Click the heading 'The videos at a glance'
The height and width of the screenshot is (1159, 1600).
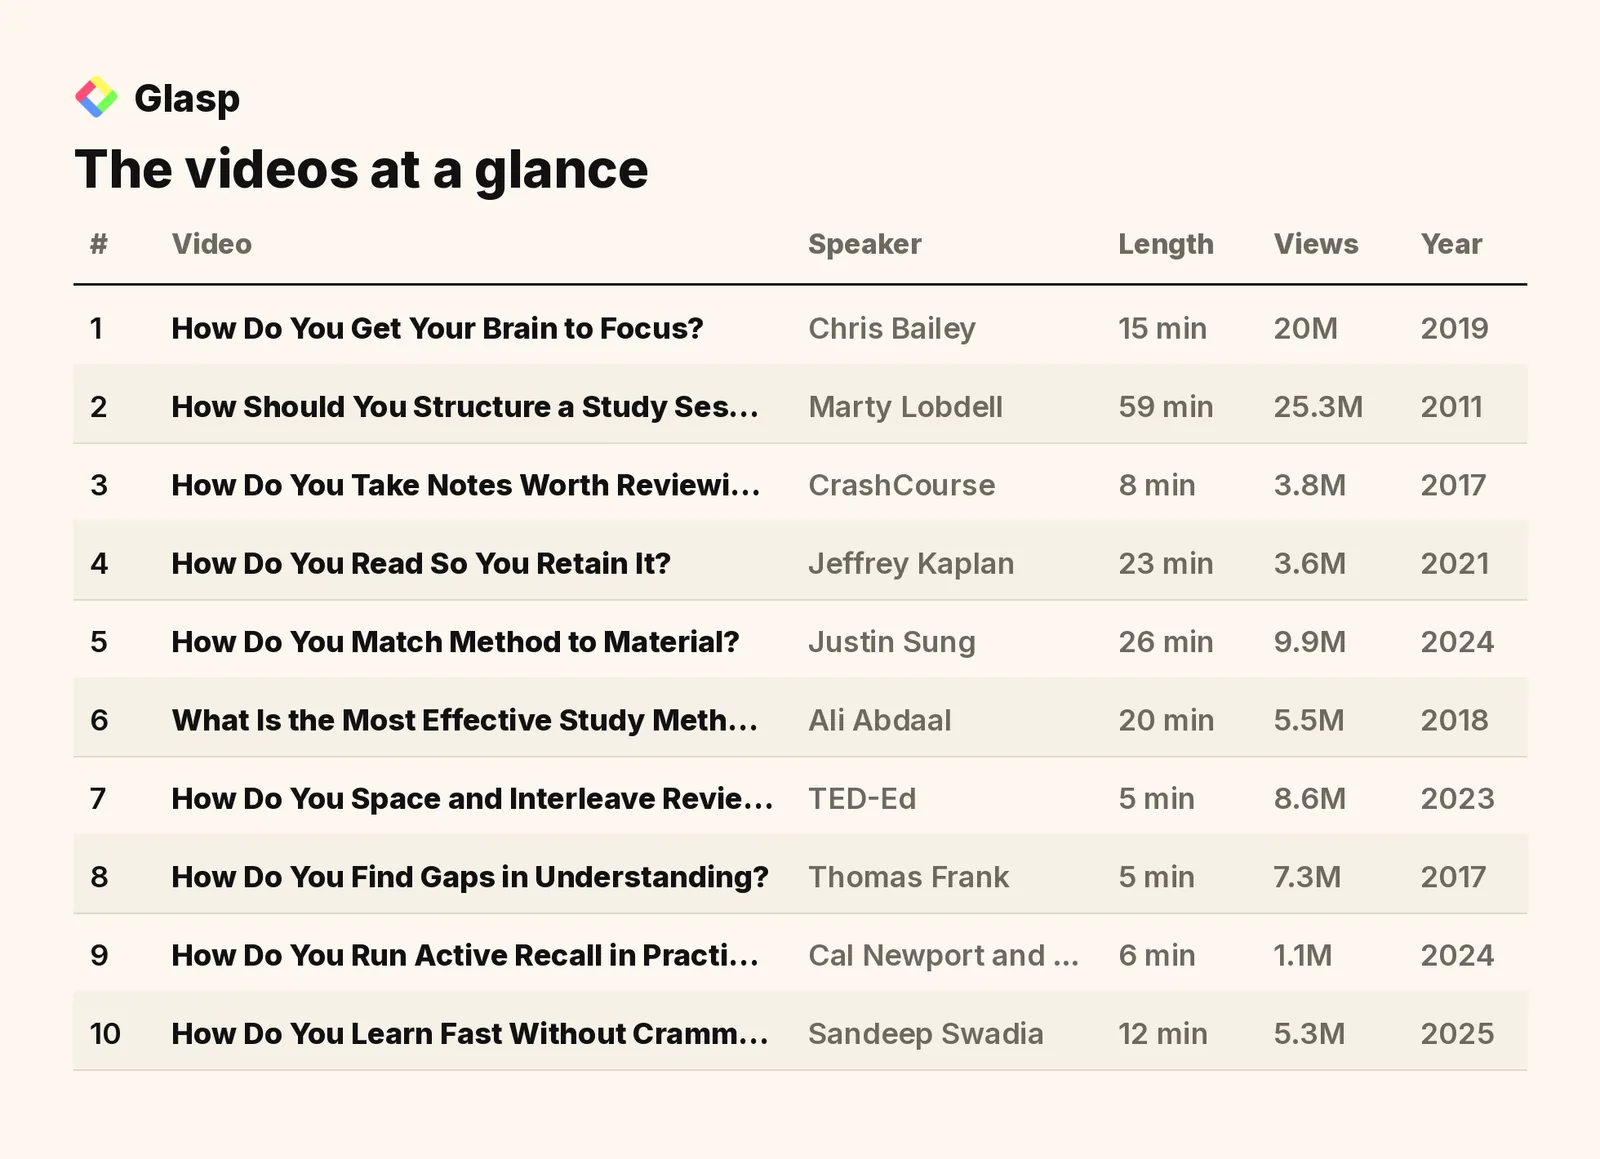[361, 169]
